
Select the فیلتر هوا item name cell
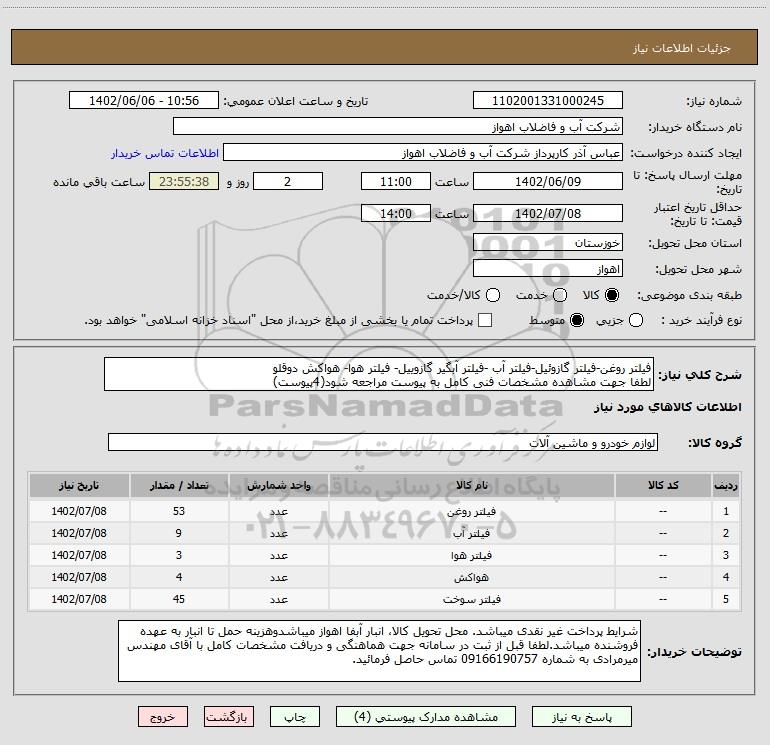471,555
